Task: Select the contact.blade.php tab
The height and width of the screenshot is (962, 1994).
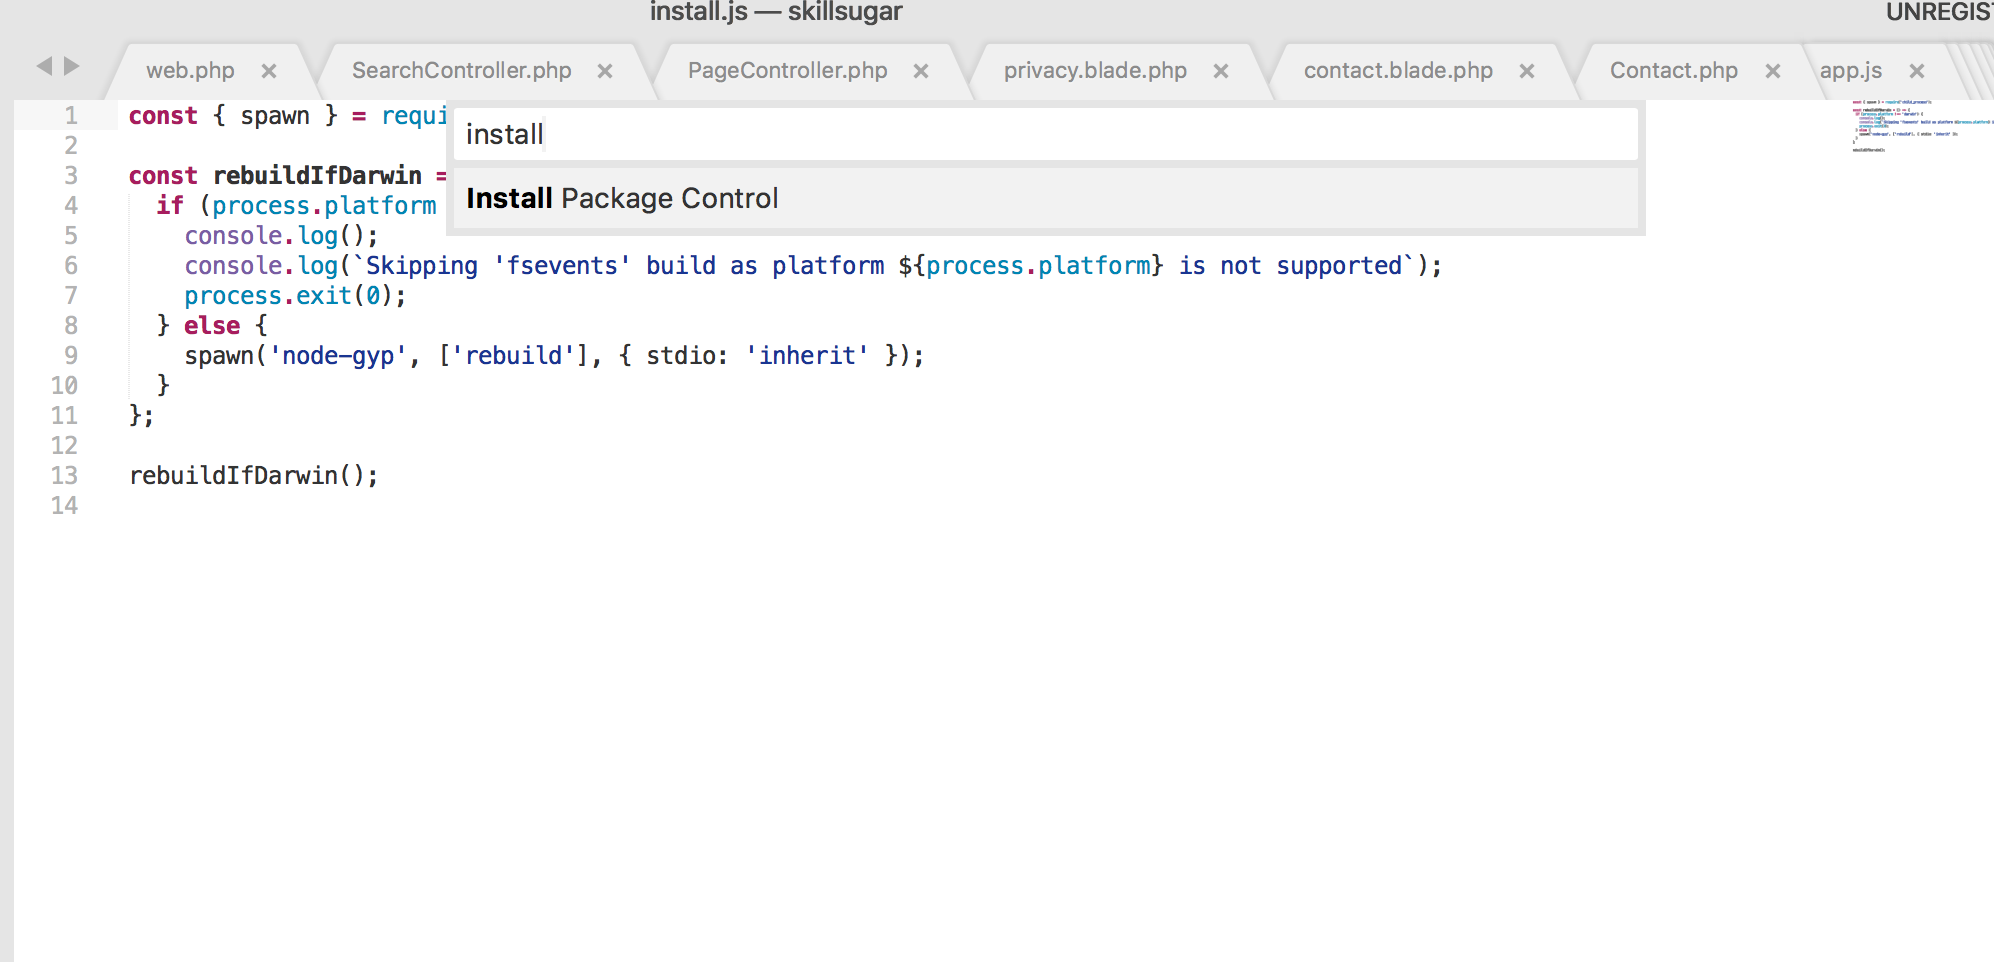Action: [1398, 71]
